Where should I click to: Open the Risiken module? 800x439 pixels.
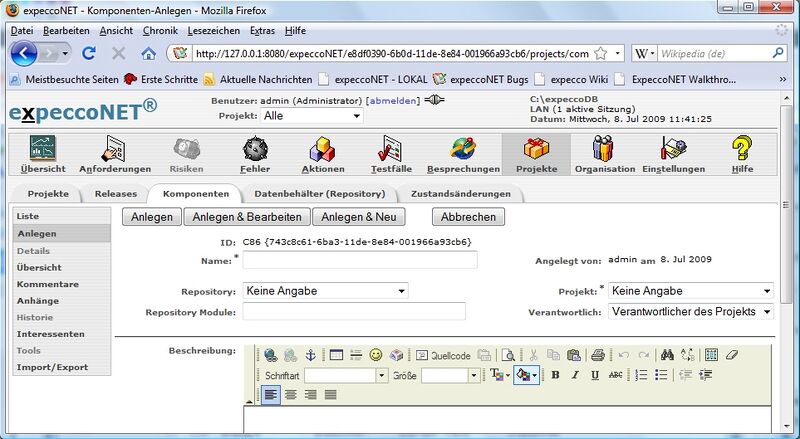pyautogui.click(x=186, y=155)
